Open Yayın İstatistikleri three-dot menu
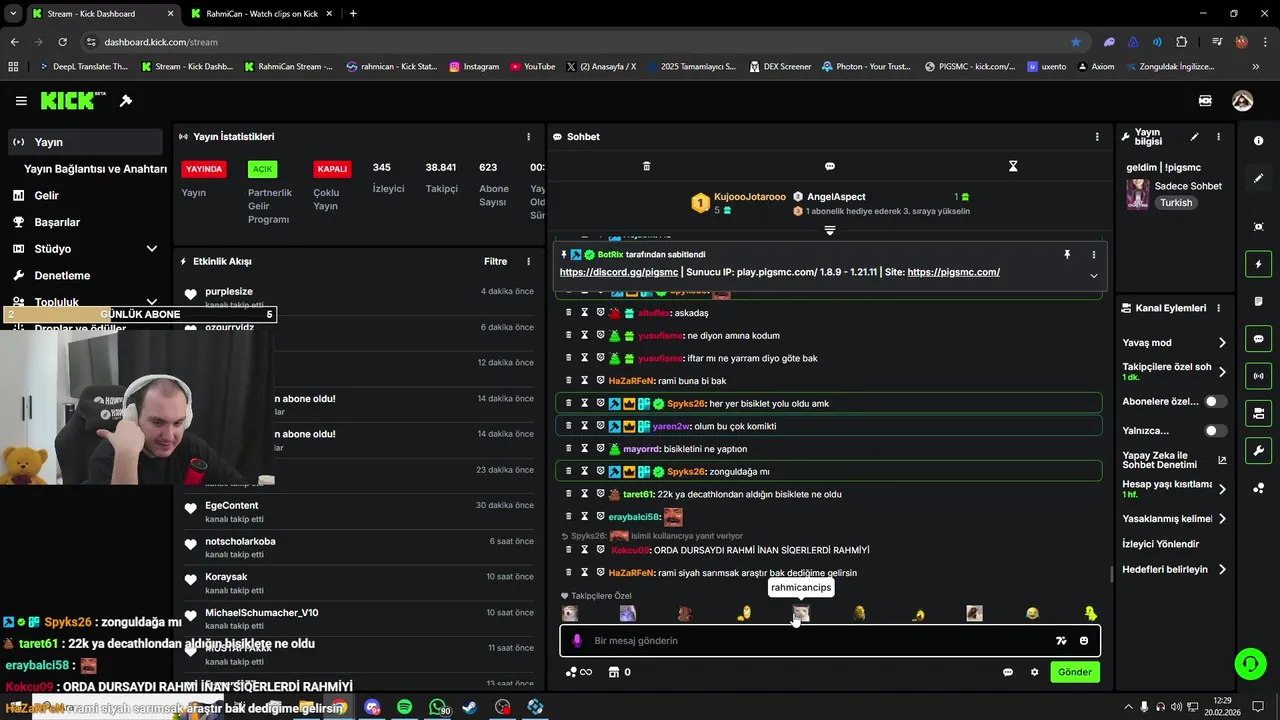 [528, 137]
